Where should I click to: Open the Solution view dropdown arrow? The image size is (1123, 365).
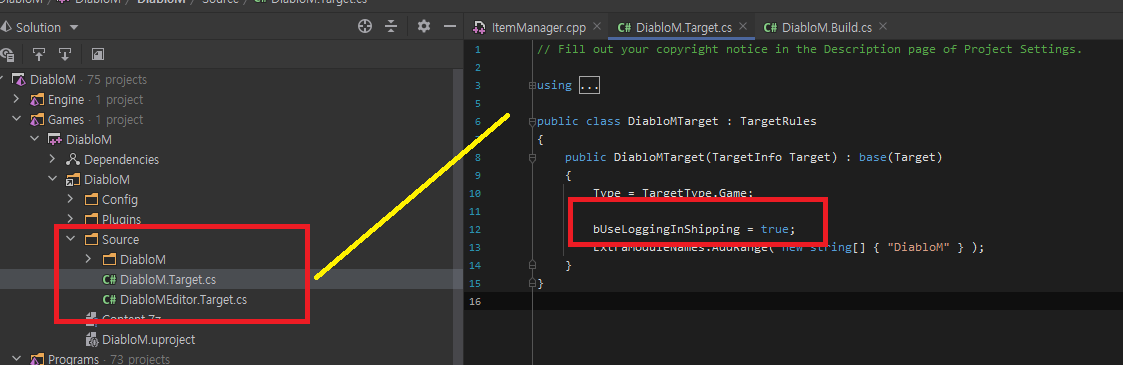coord(74,28)
